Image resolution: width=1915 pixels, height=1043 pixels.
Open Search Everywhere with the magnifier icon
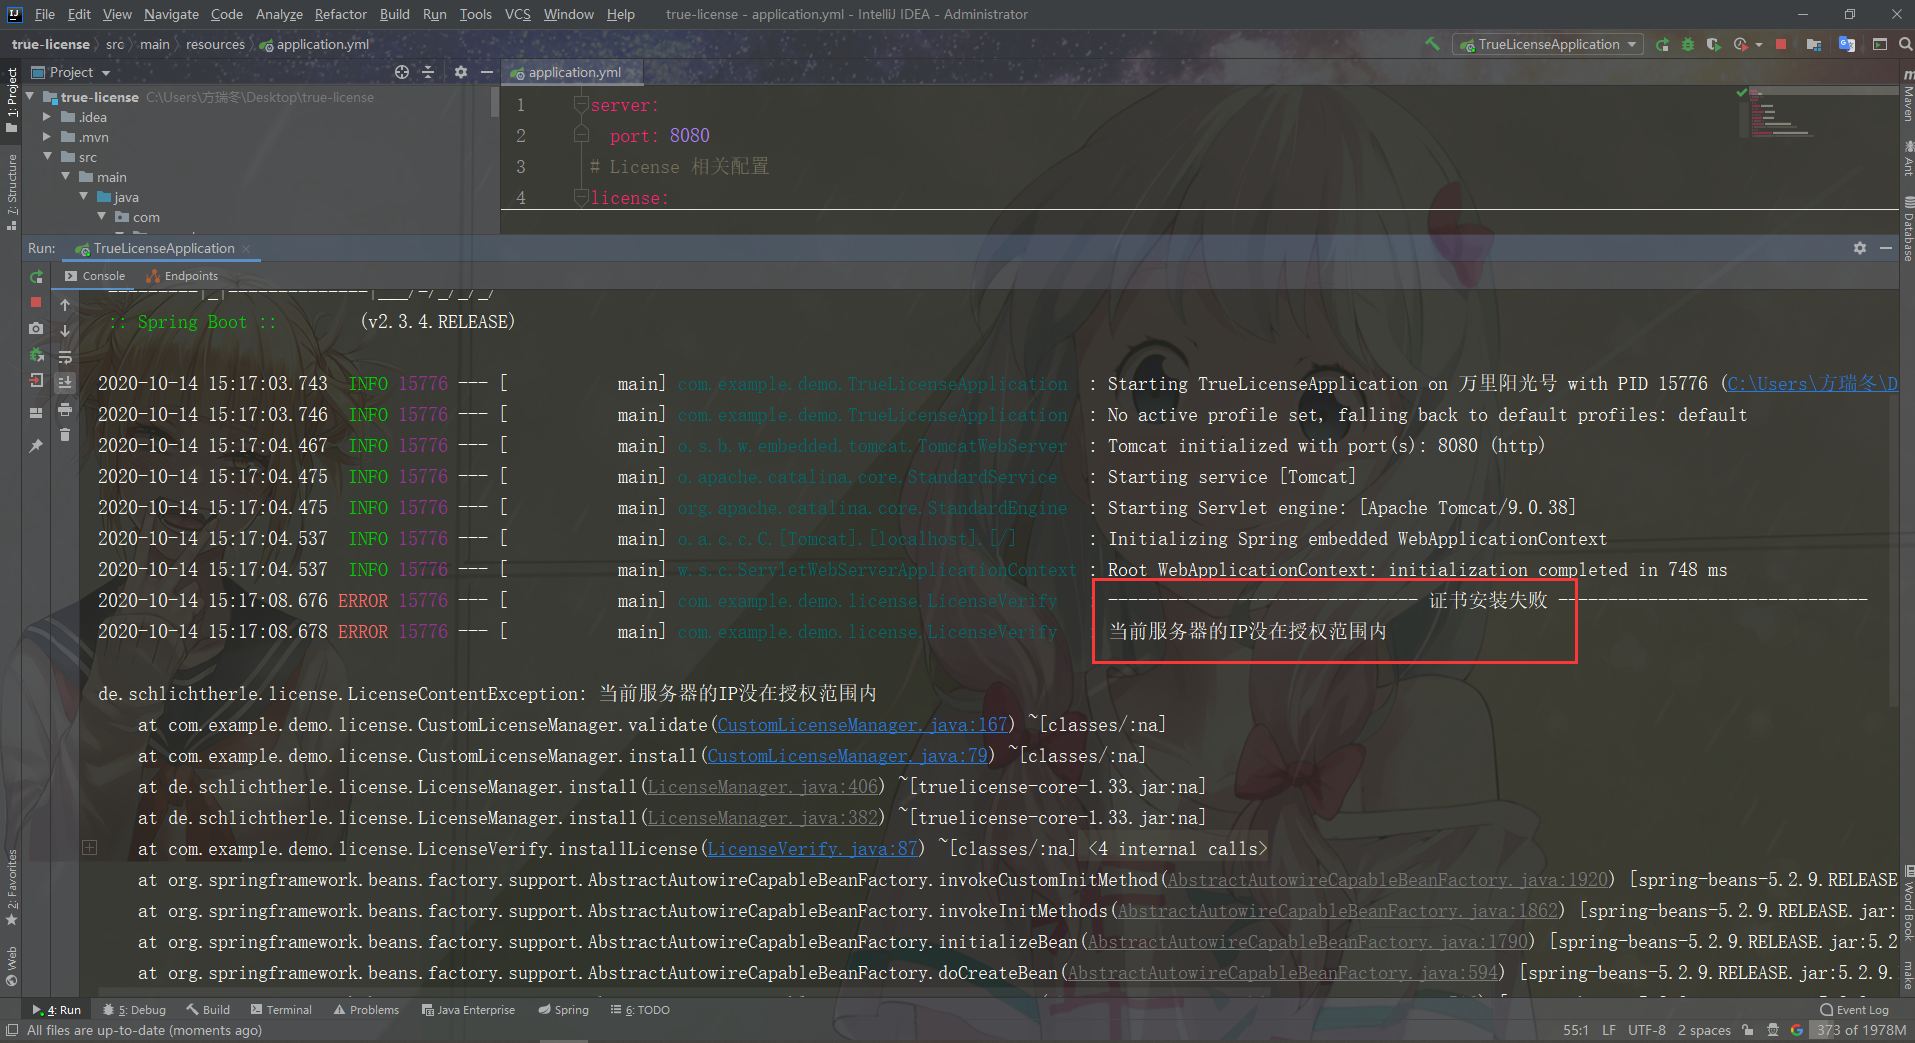click(1906, 44)
